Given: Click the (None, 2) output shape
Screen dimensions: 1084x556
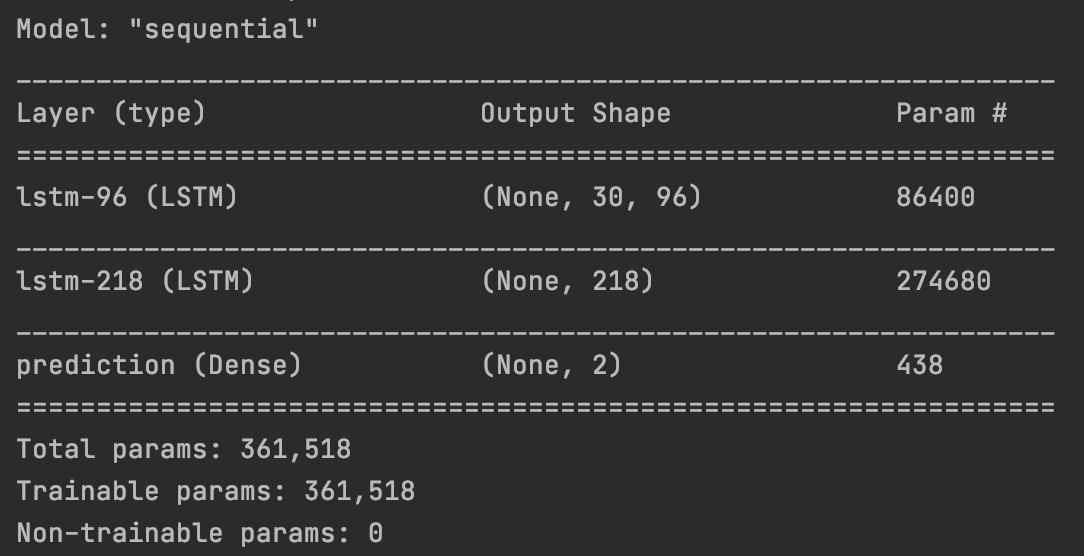Looking at the screenshot, I should pos(551,366).
